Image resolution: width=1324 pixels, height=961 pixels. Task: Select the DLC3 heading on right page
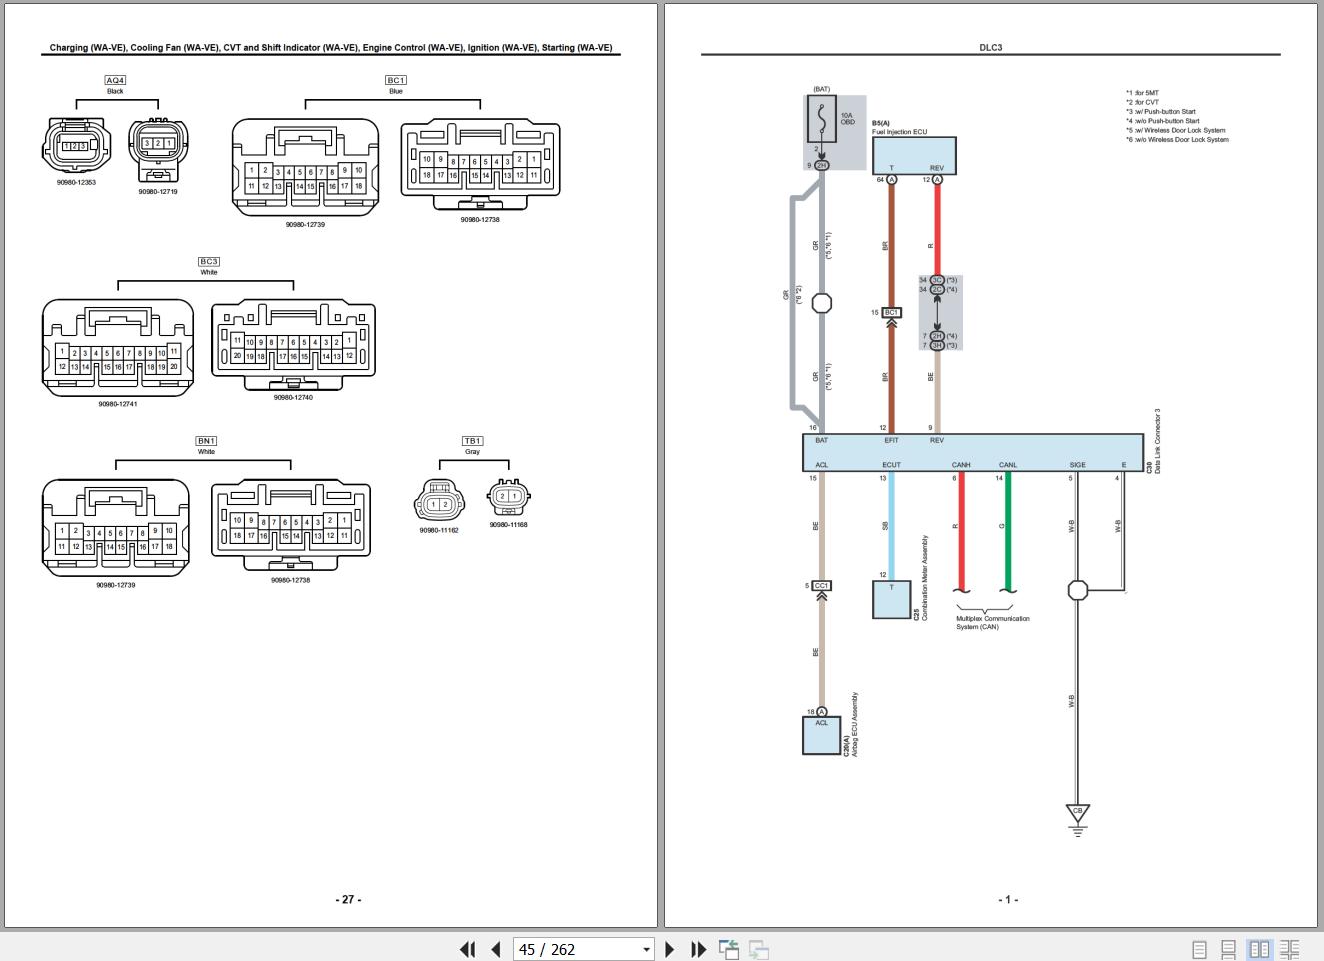[x=992, y=46]
